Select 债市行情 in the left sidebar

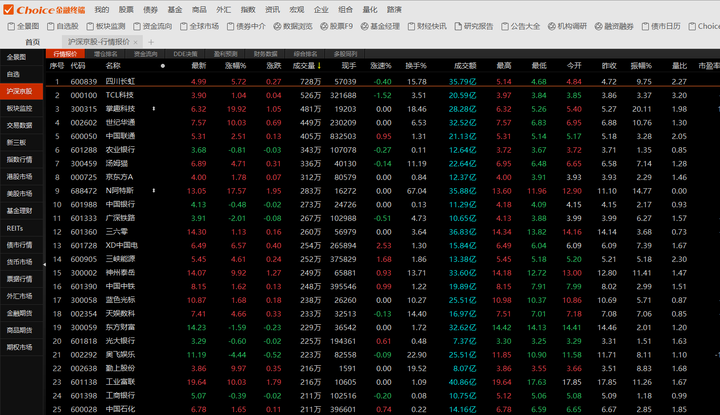pyautogui.click(x=22, y=245)
